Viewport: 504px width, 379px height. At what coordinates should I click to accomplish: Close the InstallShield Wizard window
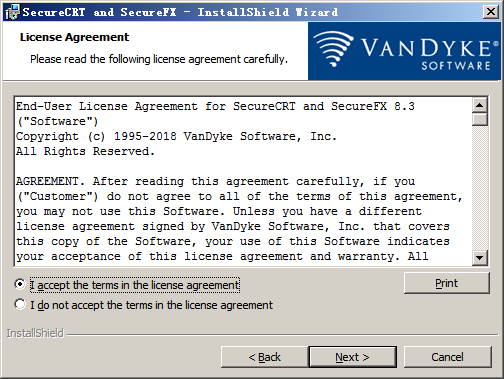tap(491, 12)
